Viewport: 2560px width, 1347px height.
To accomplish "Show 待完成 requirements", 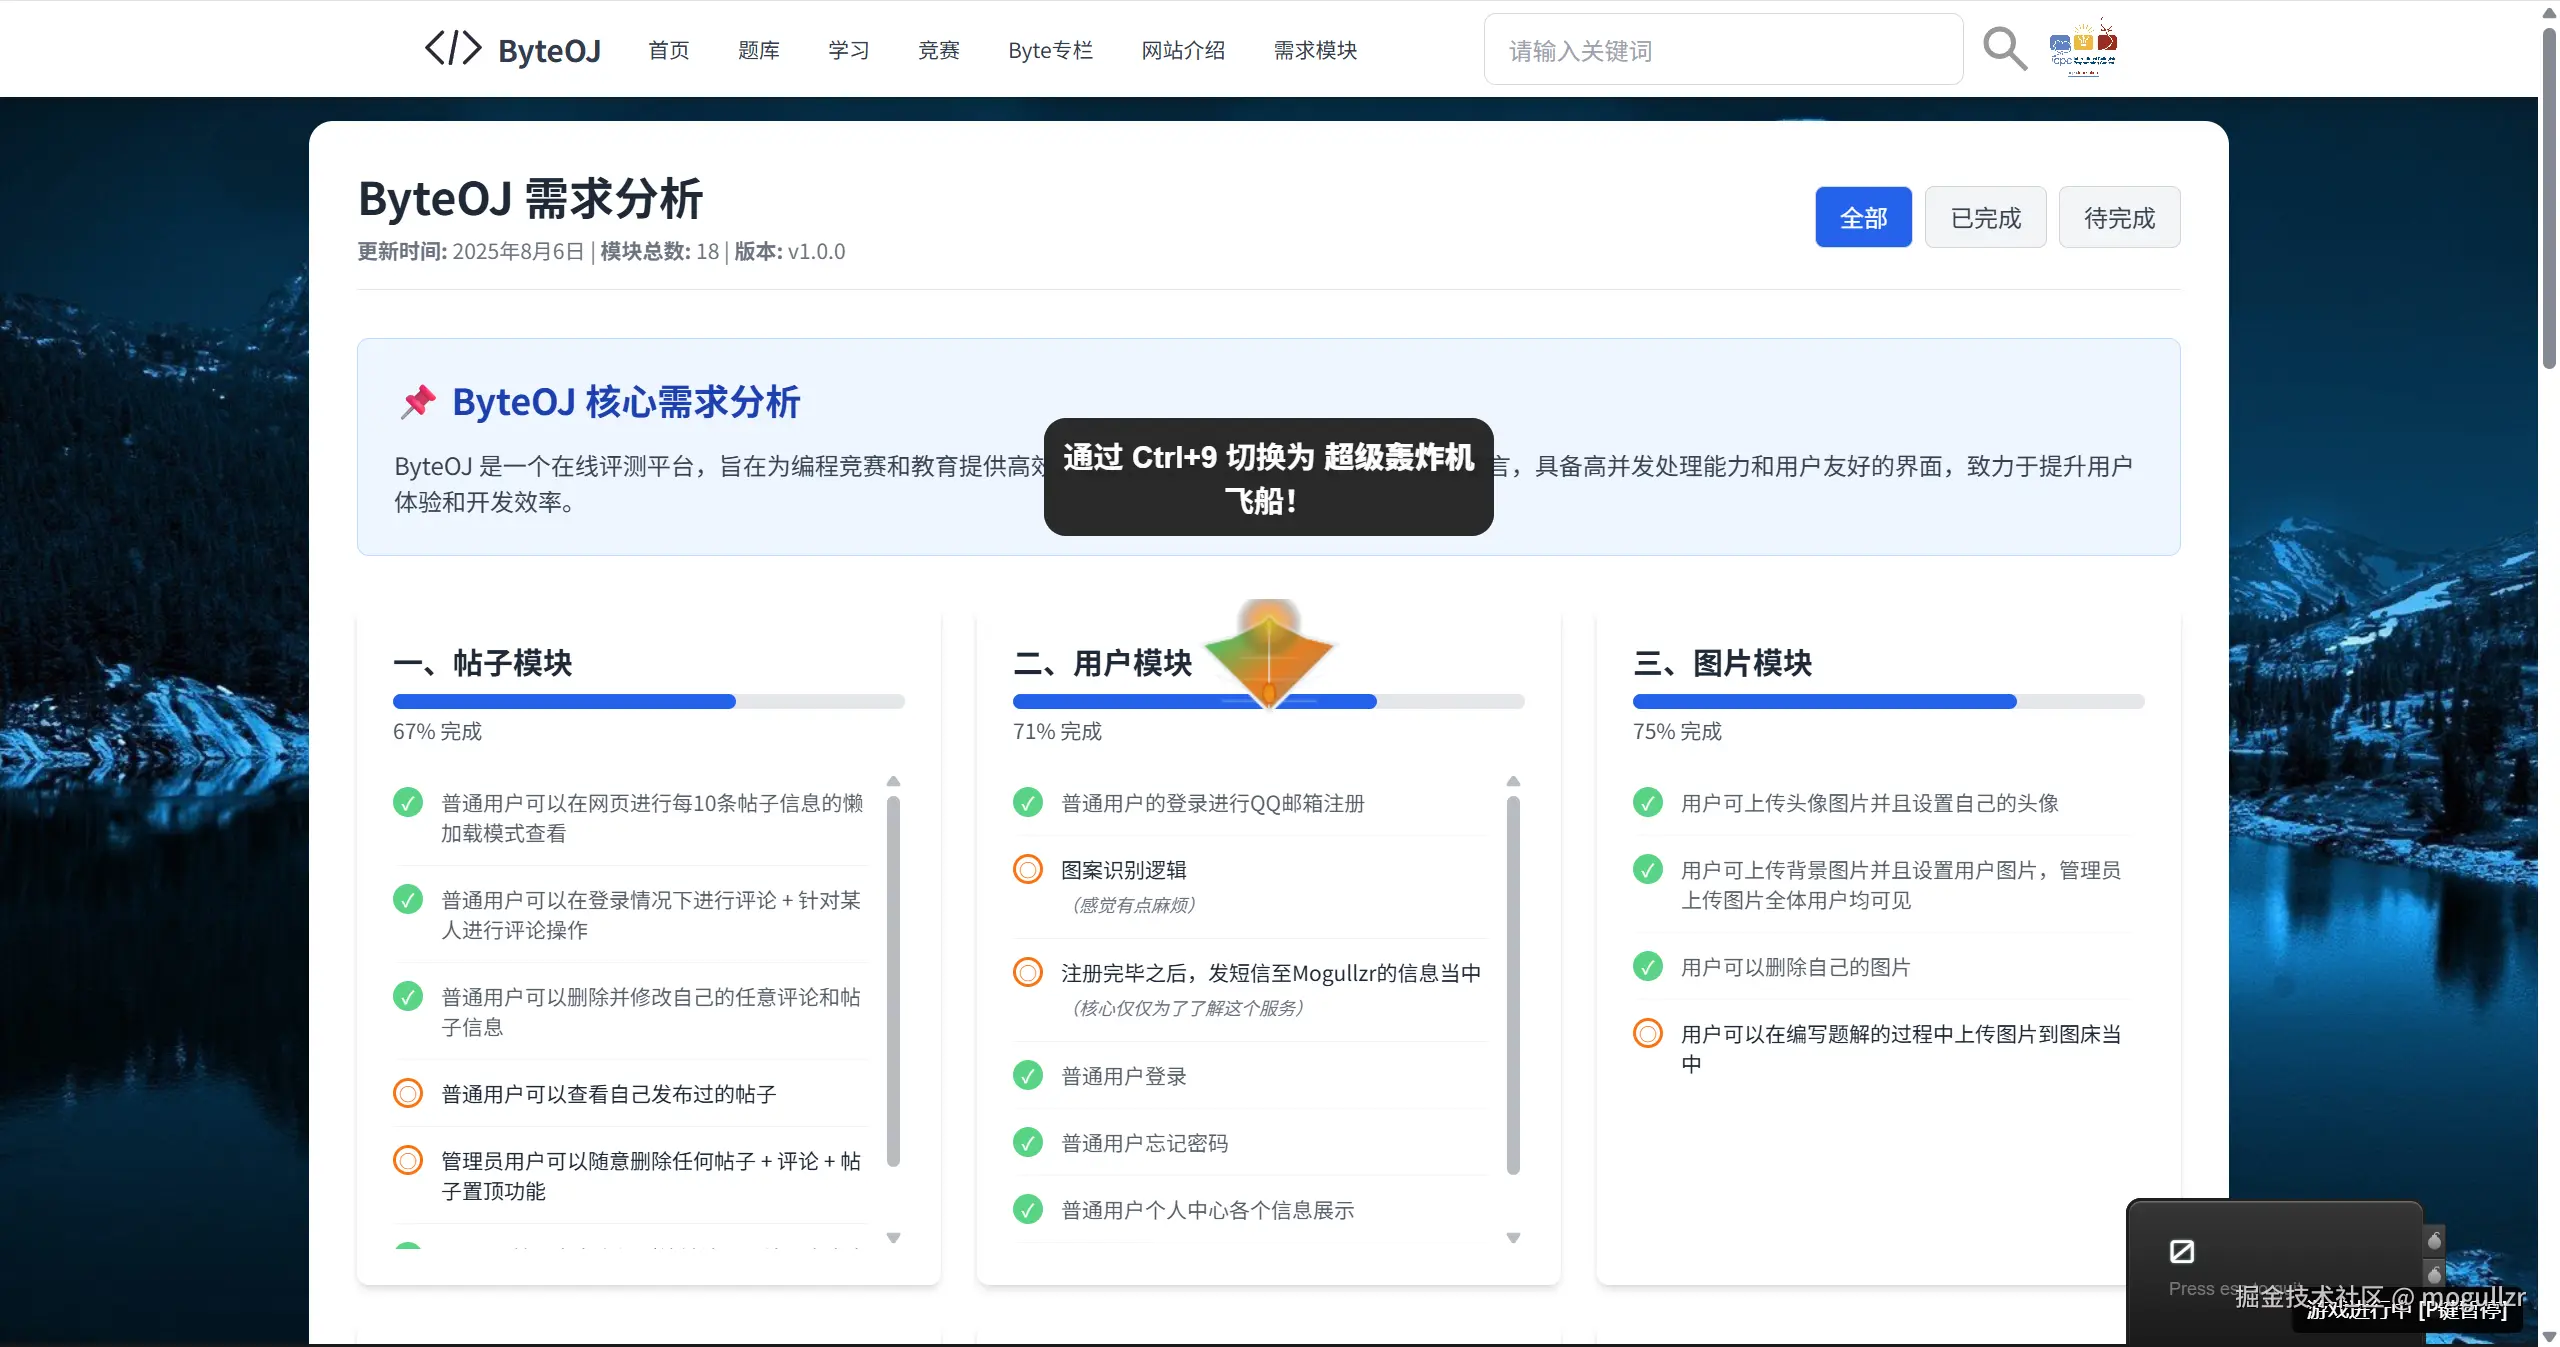I will 2119,217.
